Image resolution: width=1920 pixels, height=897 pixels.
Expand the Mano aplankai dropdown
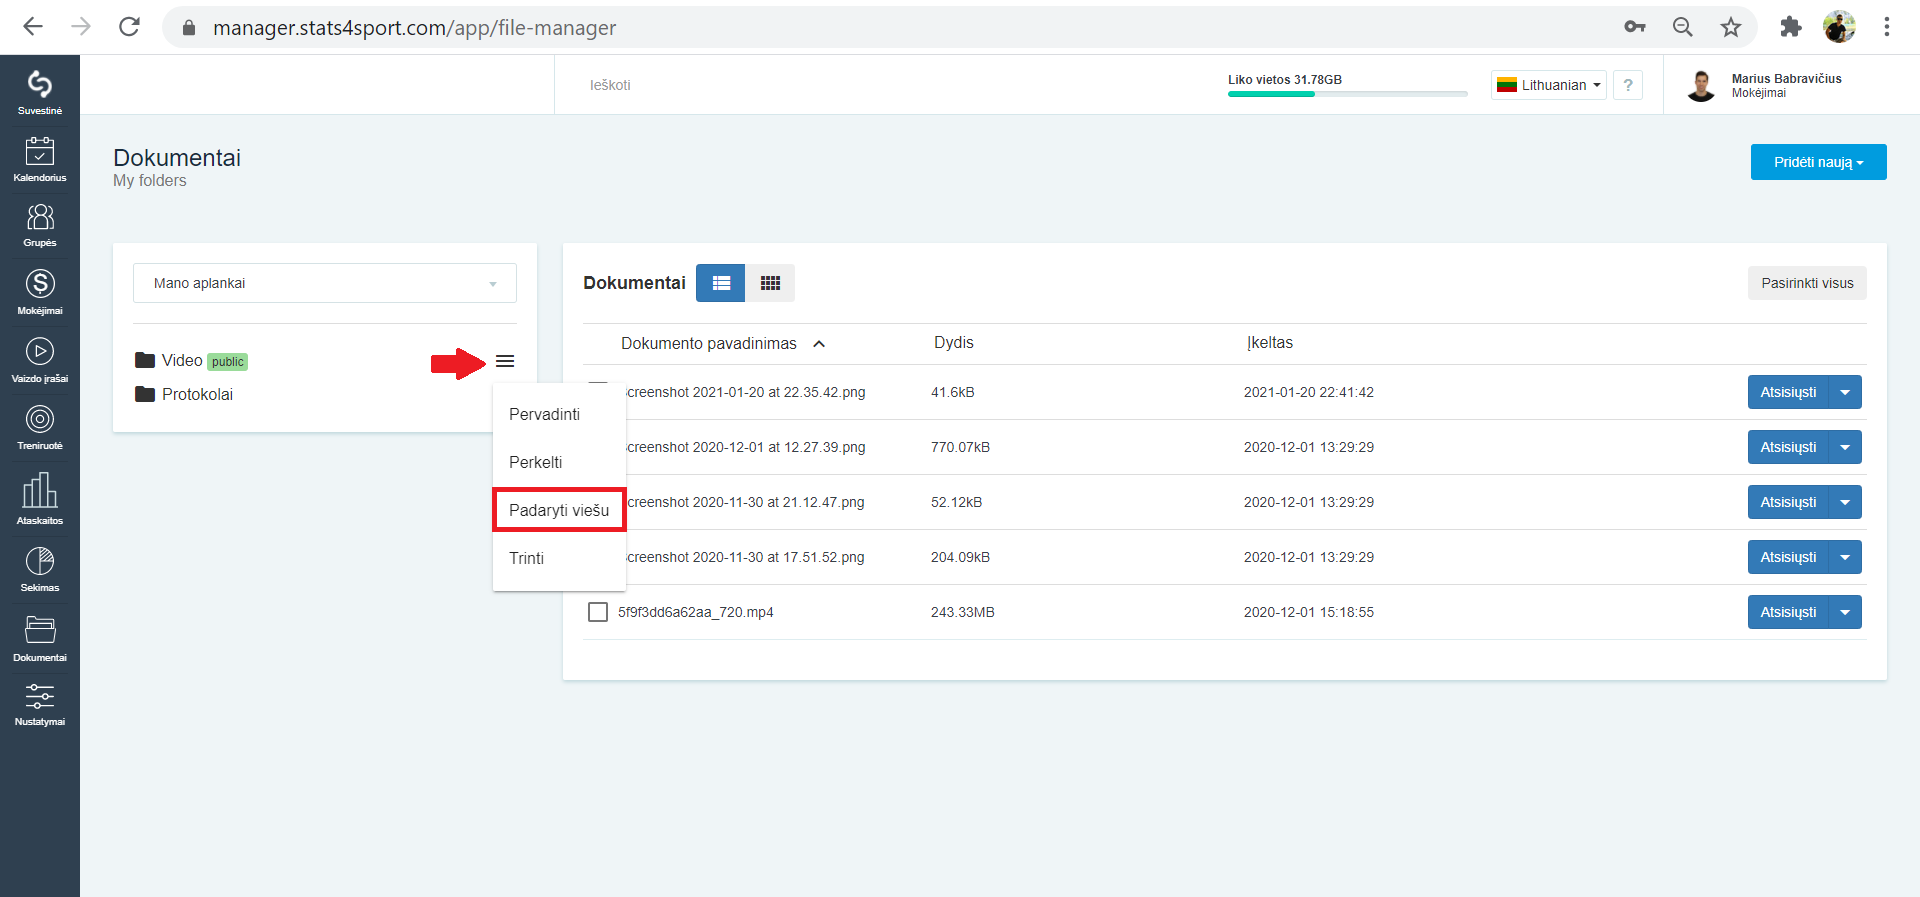[x=325, y=283]
